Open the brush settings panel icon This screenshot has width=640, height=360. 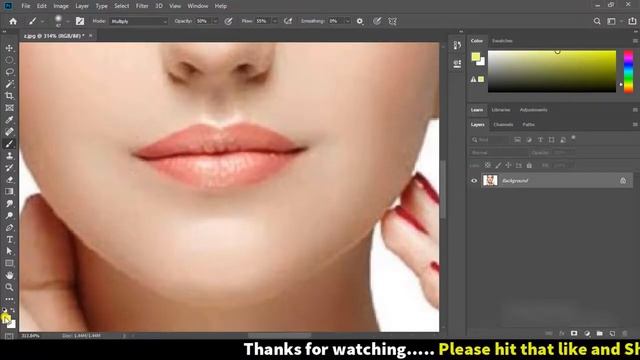tap(80, 21)
